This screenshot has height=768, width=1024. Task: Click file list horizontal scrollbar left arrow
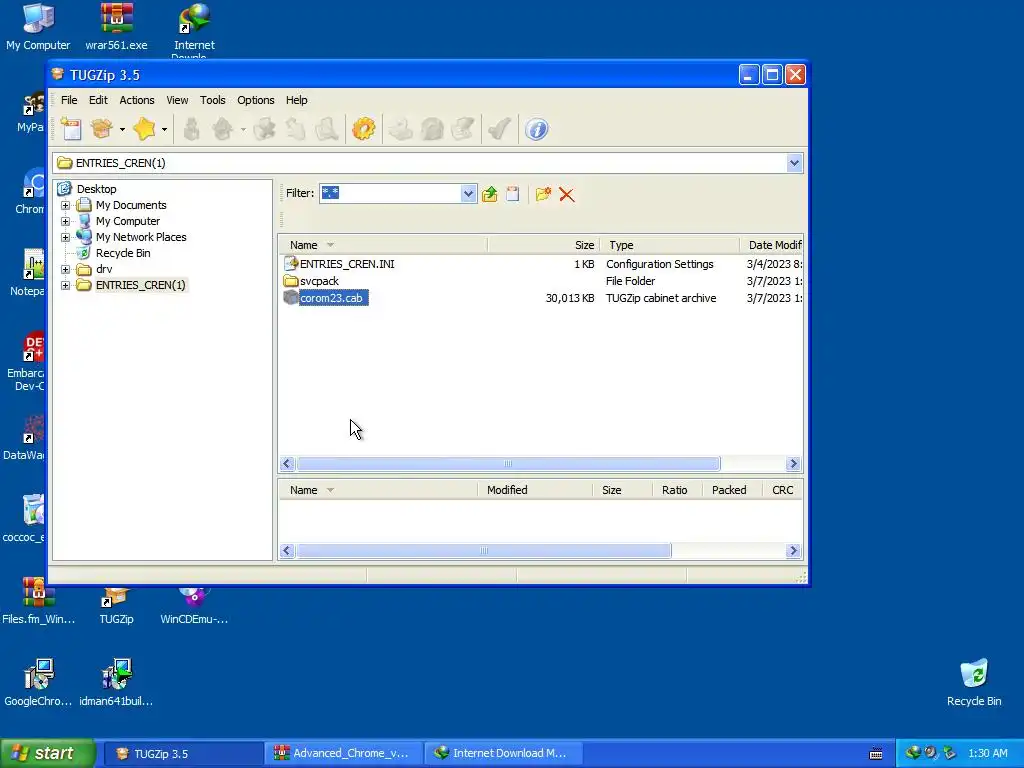pyautogui.click(x=287, y=464)
